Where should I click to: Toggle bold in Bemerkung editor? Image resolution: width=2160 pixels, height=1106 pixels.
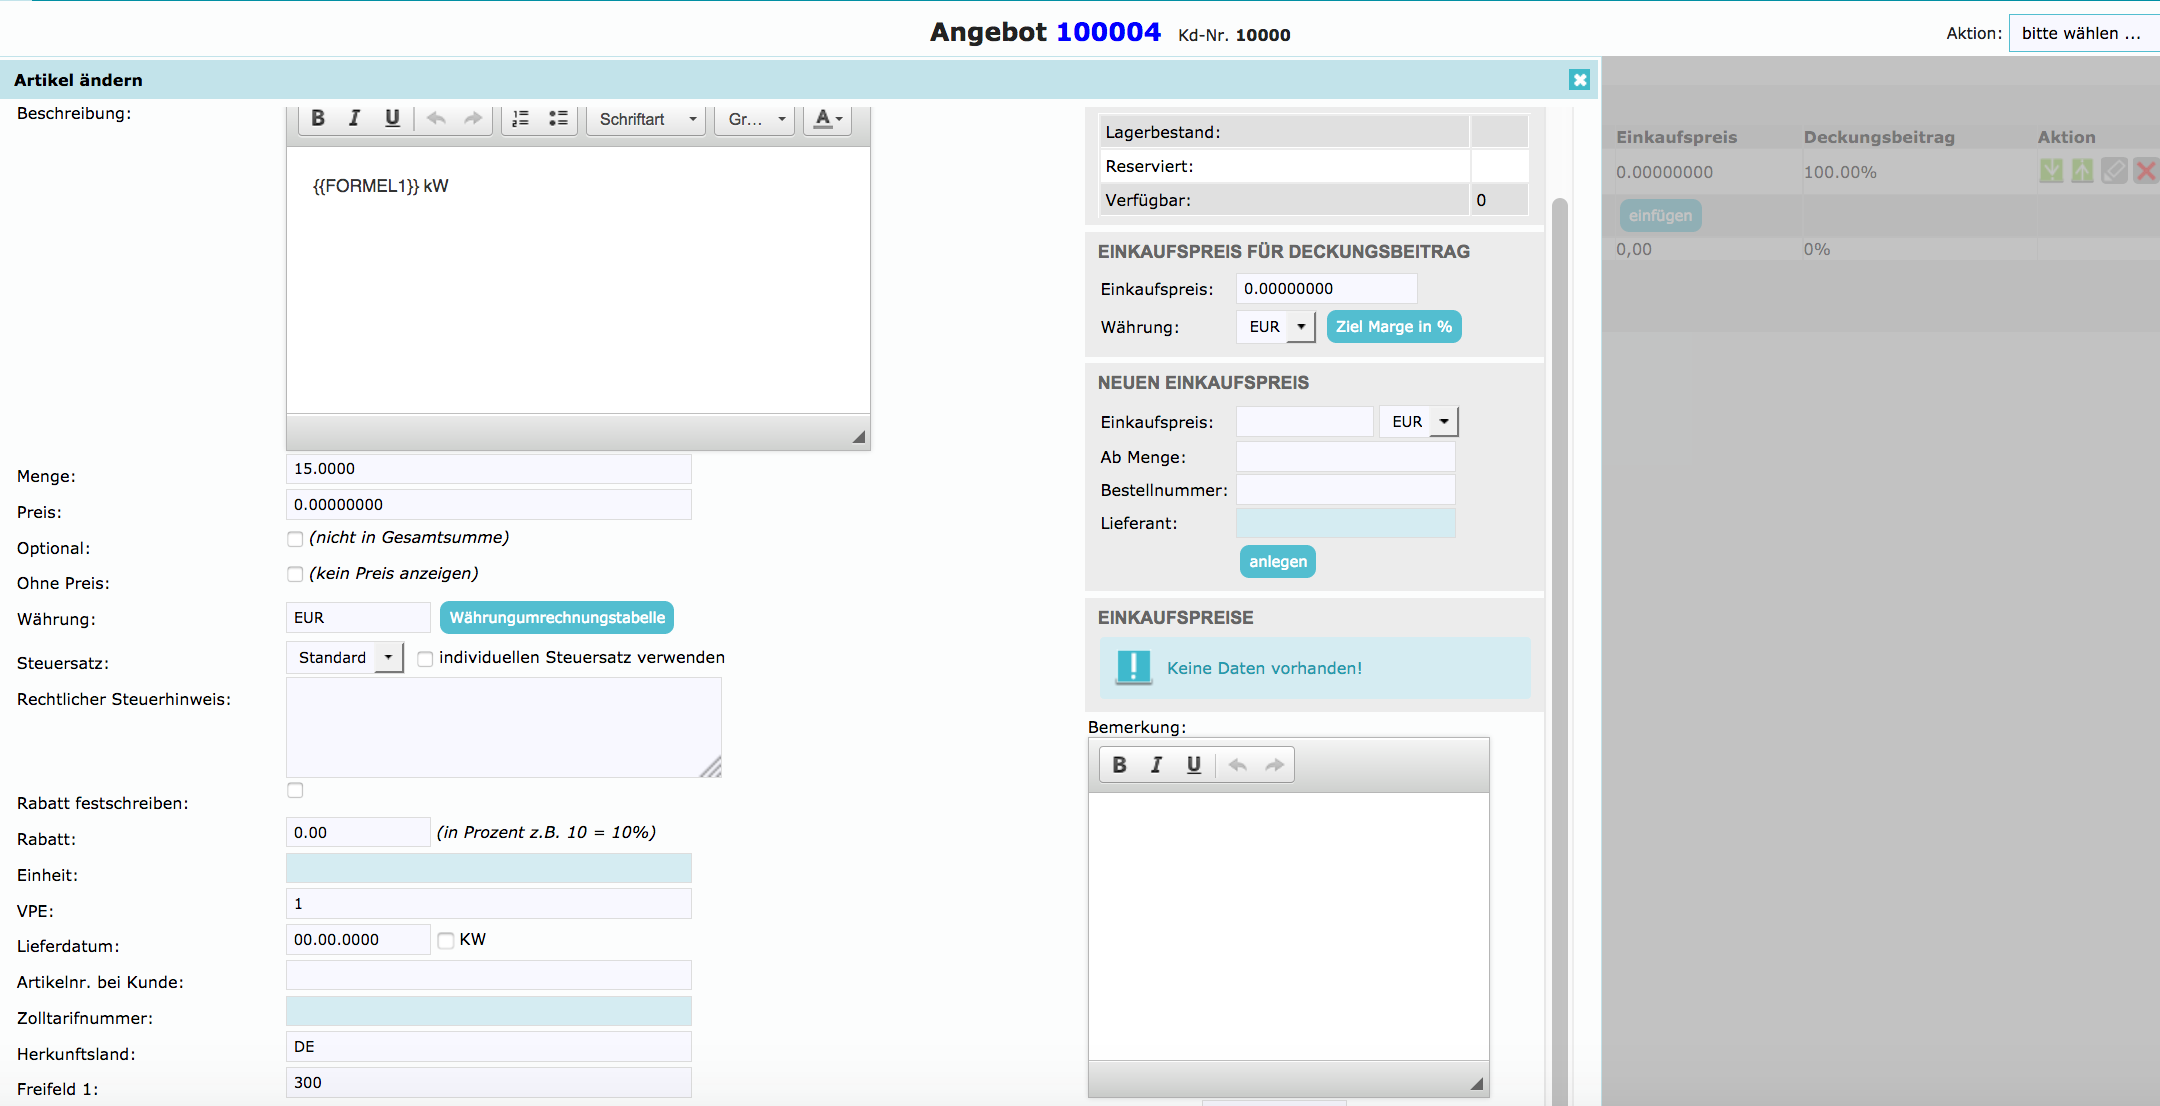[1119, 765]
